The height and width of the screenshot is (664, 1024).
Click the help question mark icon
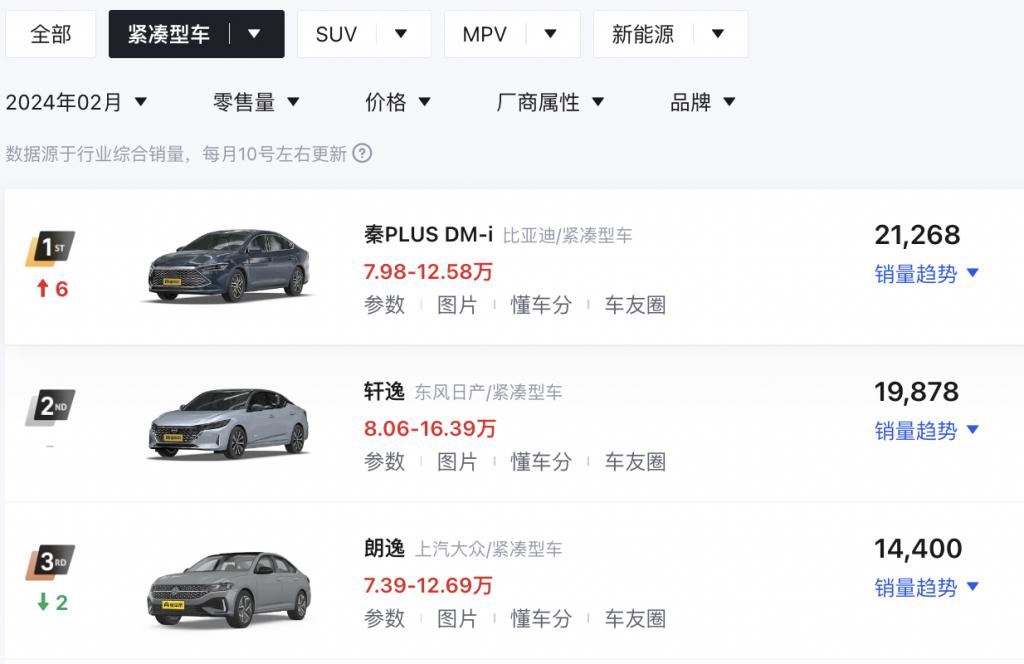tap(362, 154)
